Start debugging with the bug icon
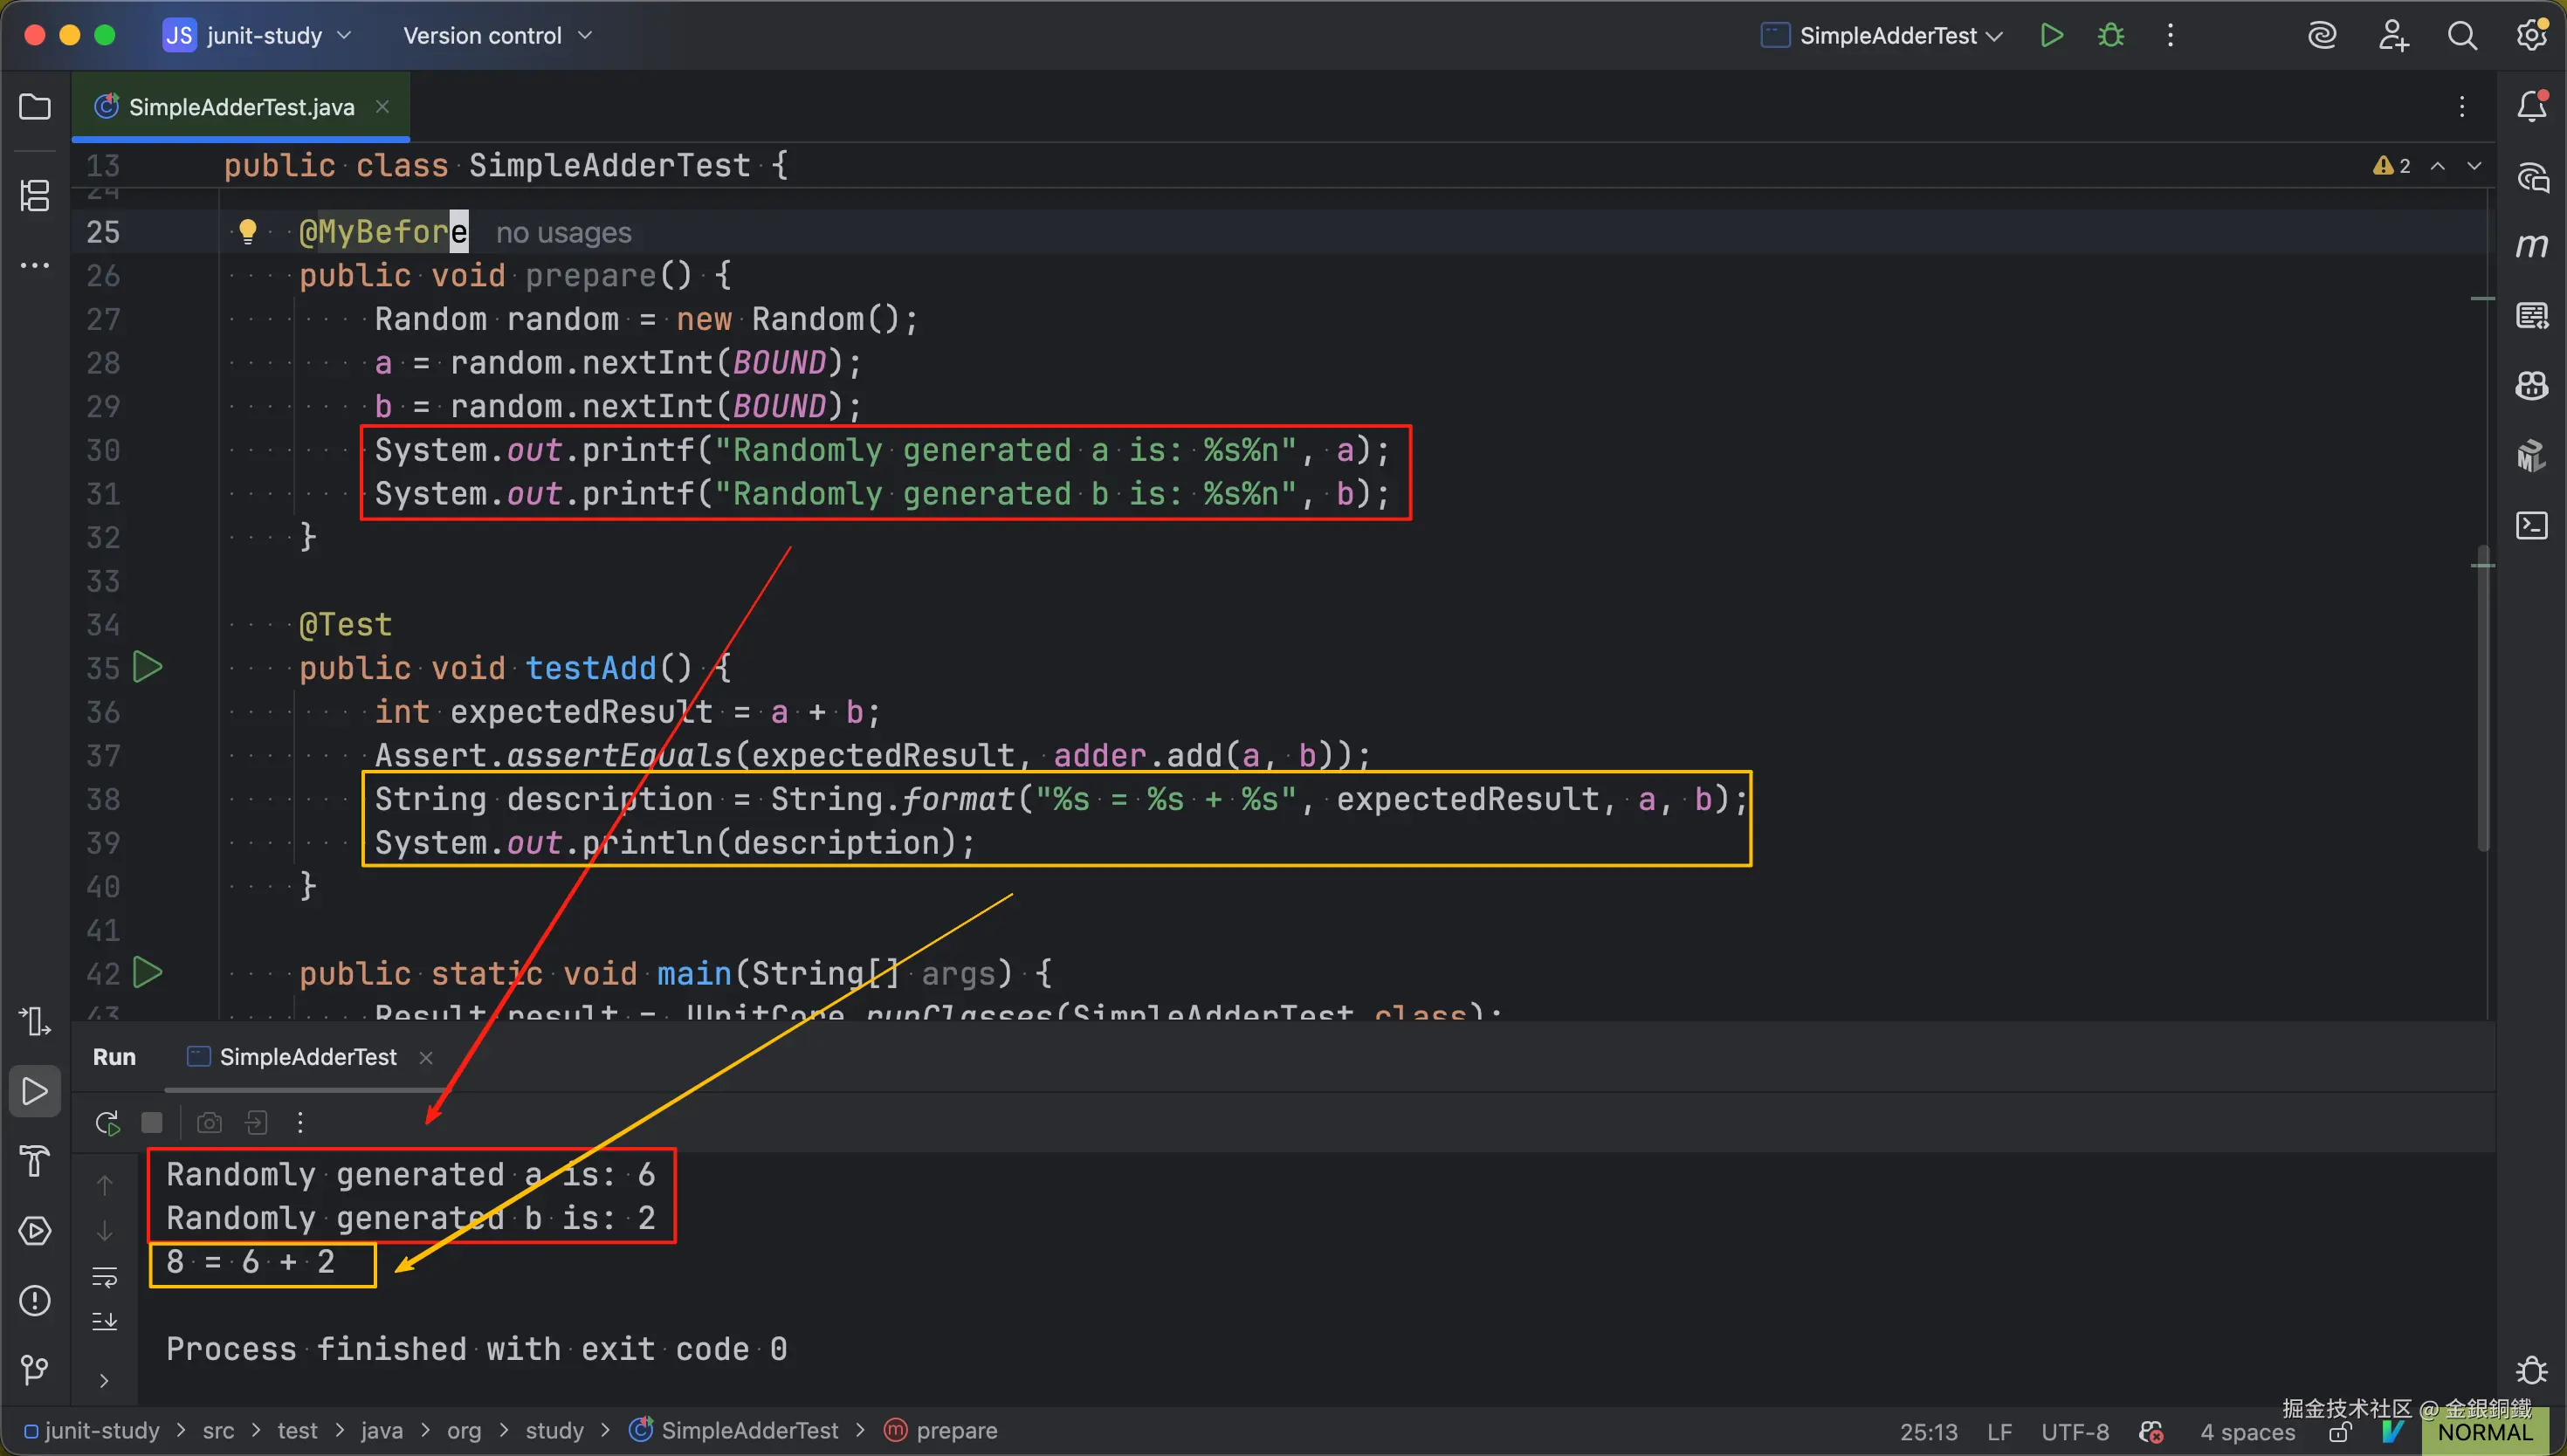2567x1456 pixels. [x=2110, y=36]
